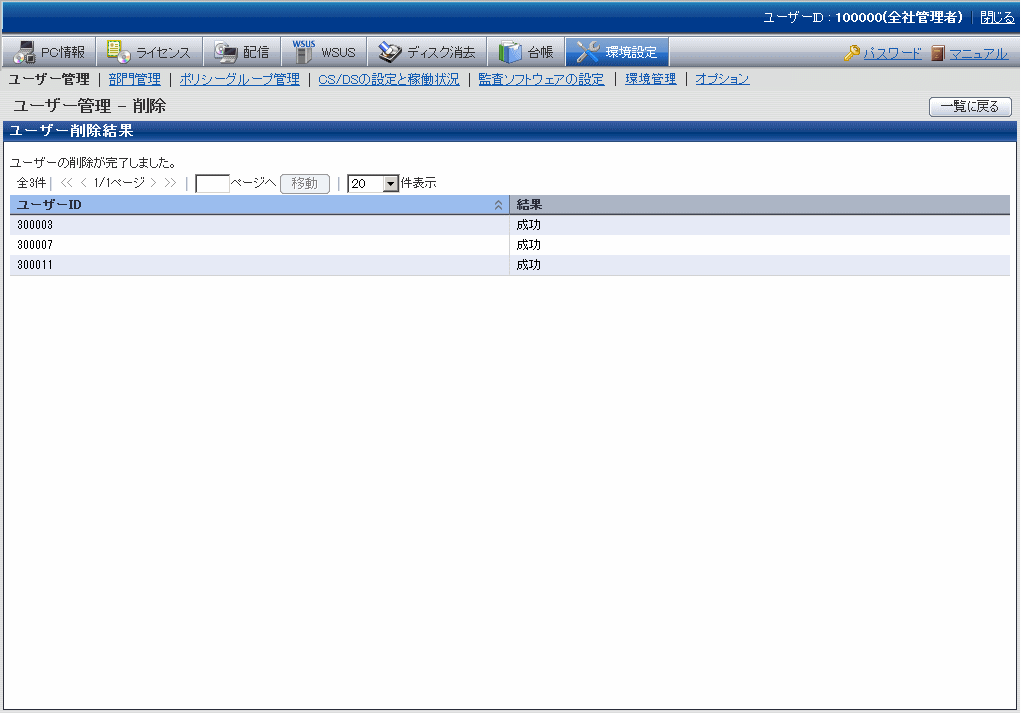
Task: Click the key icon beside パスワード
Action: pos(851,53)
